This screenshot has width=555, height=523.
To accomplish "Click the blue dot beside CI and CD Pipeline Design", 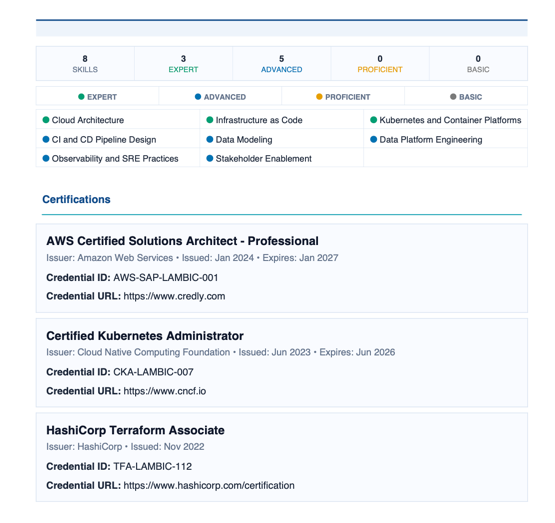I will [x=46, y=139].
